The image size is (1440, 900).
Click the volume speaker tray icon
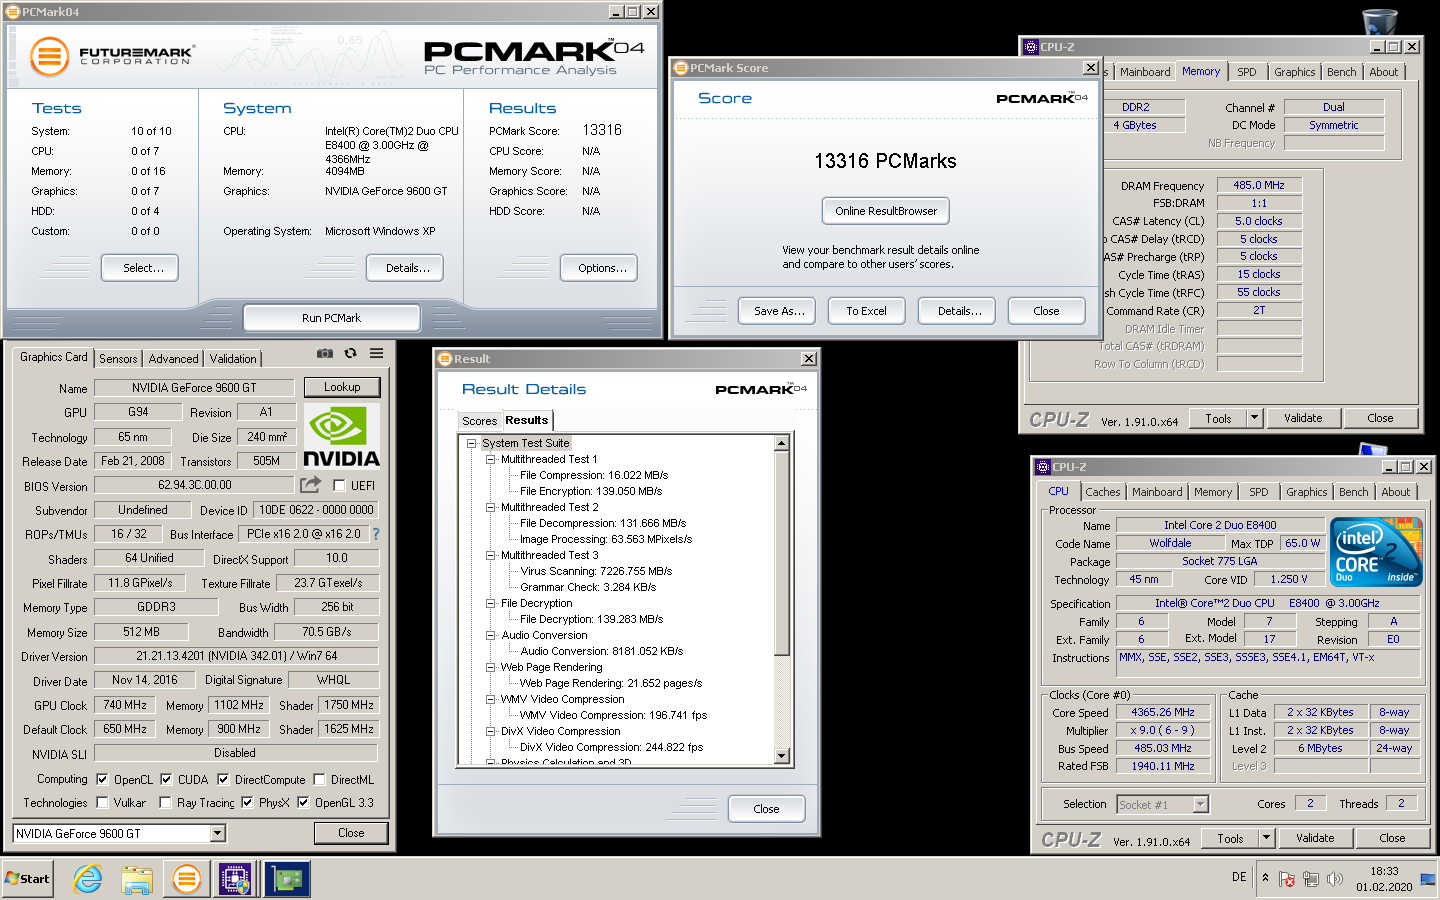(x=1334, y=879)
